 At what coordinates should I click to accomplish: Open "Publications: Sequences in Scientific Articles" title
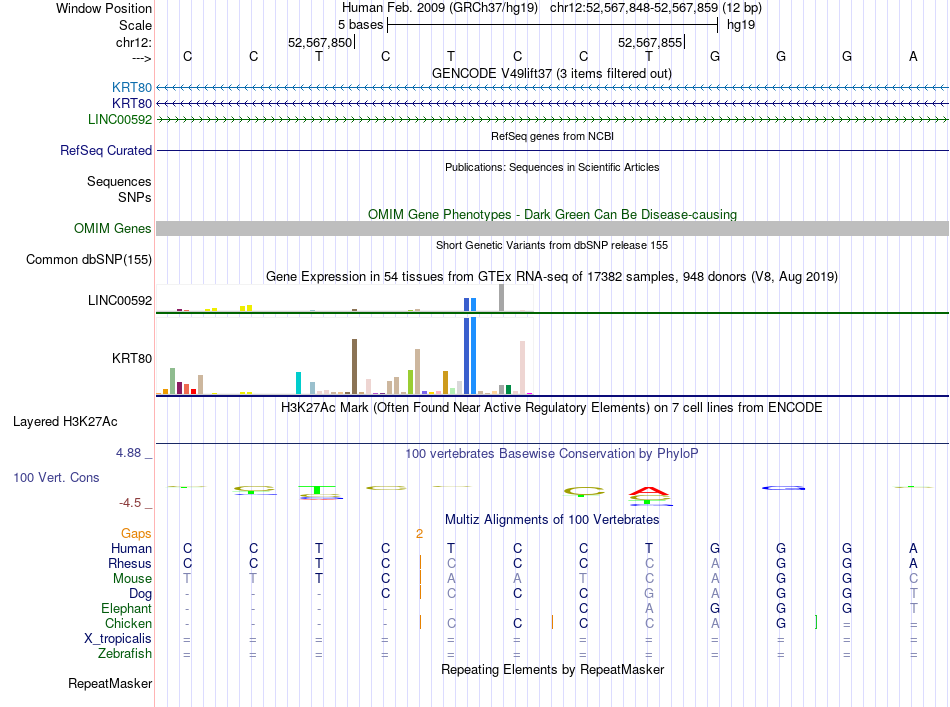(552, 167)
